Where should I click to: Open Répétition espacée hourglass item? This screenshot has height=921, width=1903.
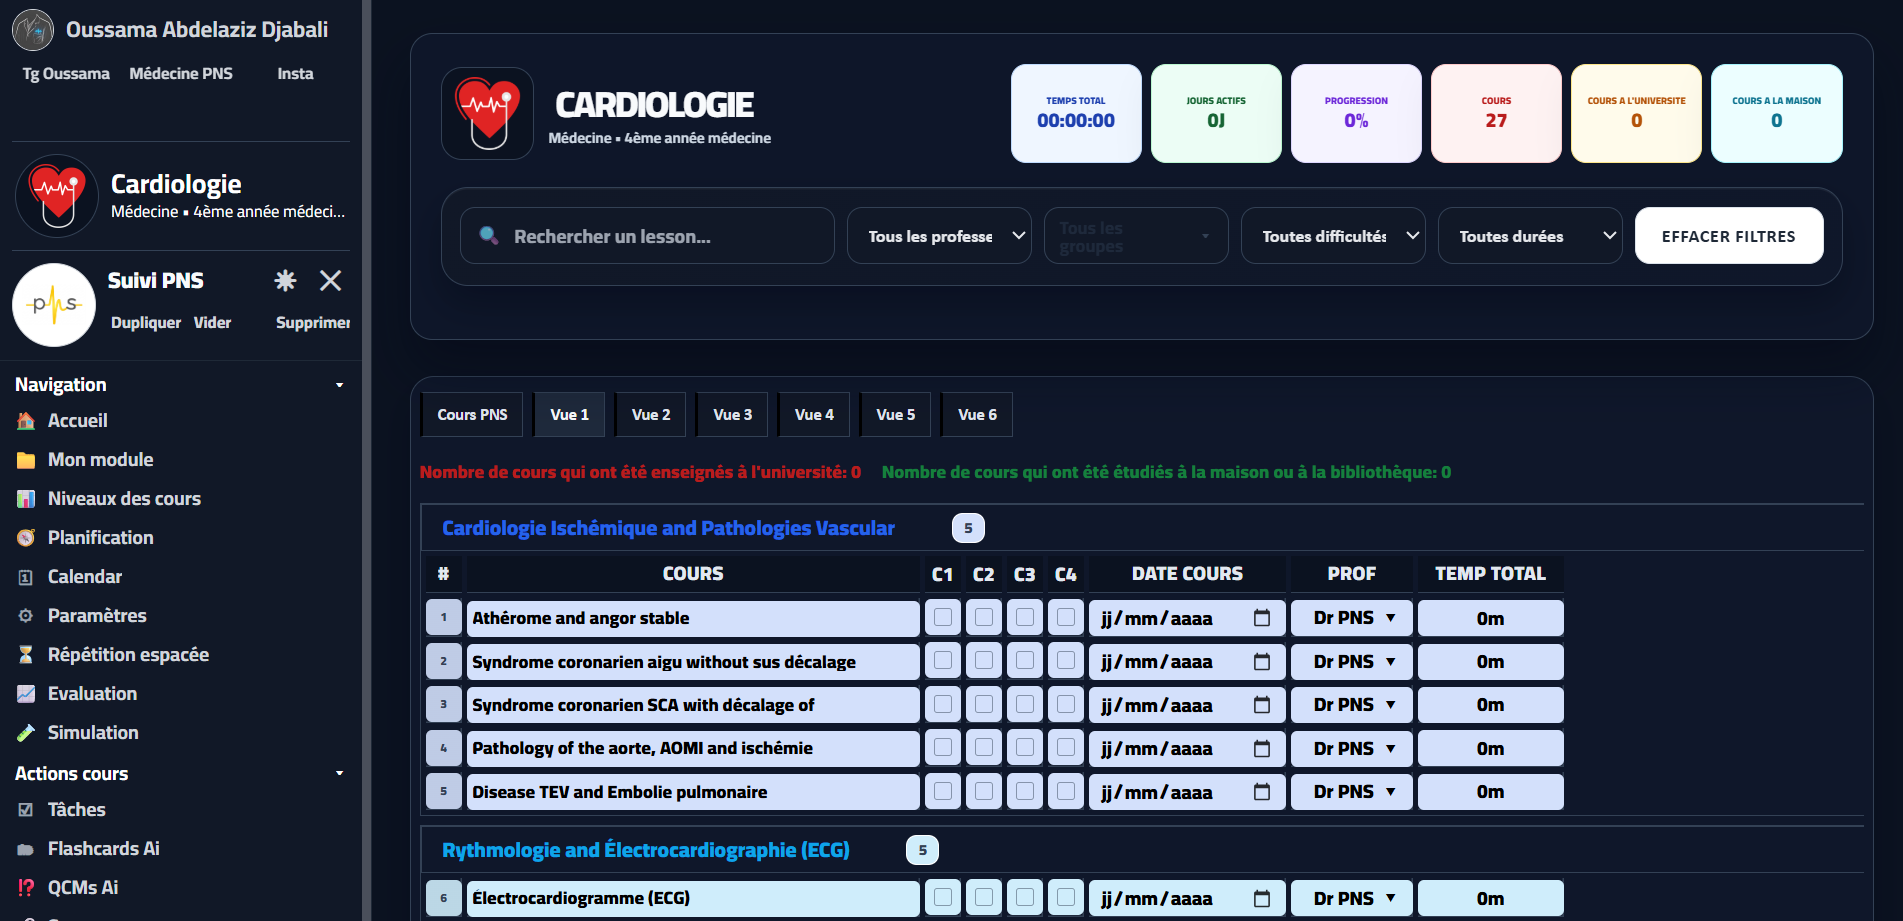tap(26, 655)
